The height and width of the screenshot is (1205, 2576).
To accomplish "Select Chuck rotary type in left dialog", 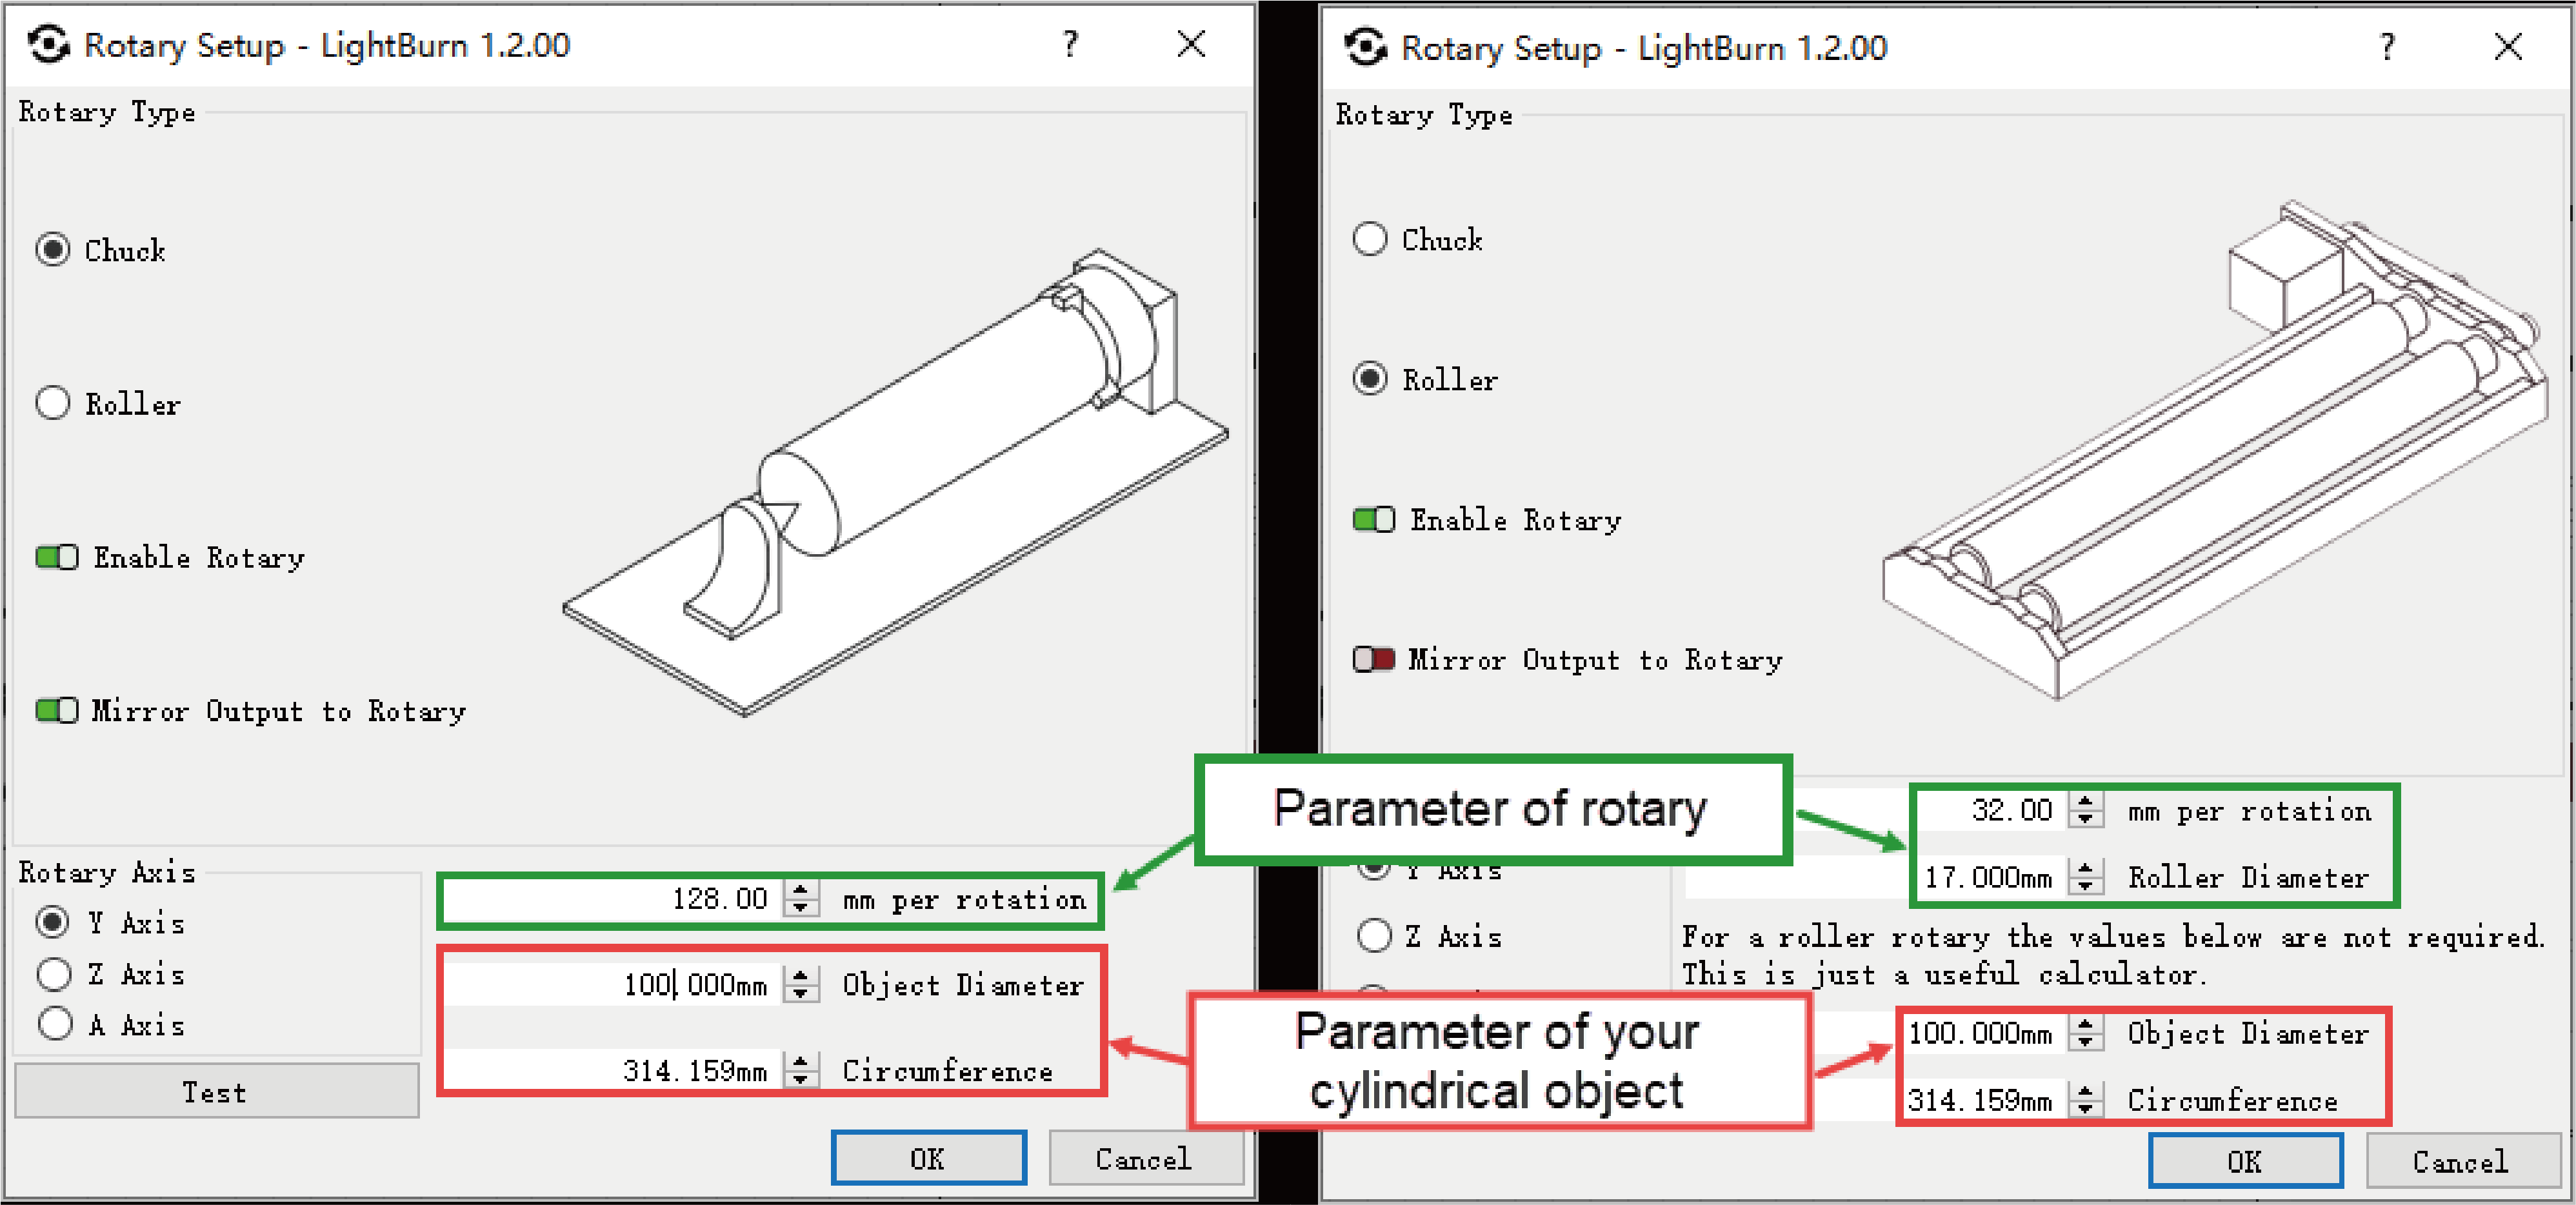I will coord(101,249).
